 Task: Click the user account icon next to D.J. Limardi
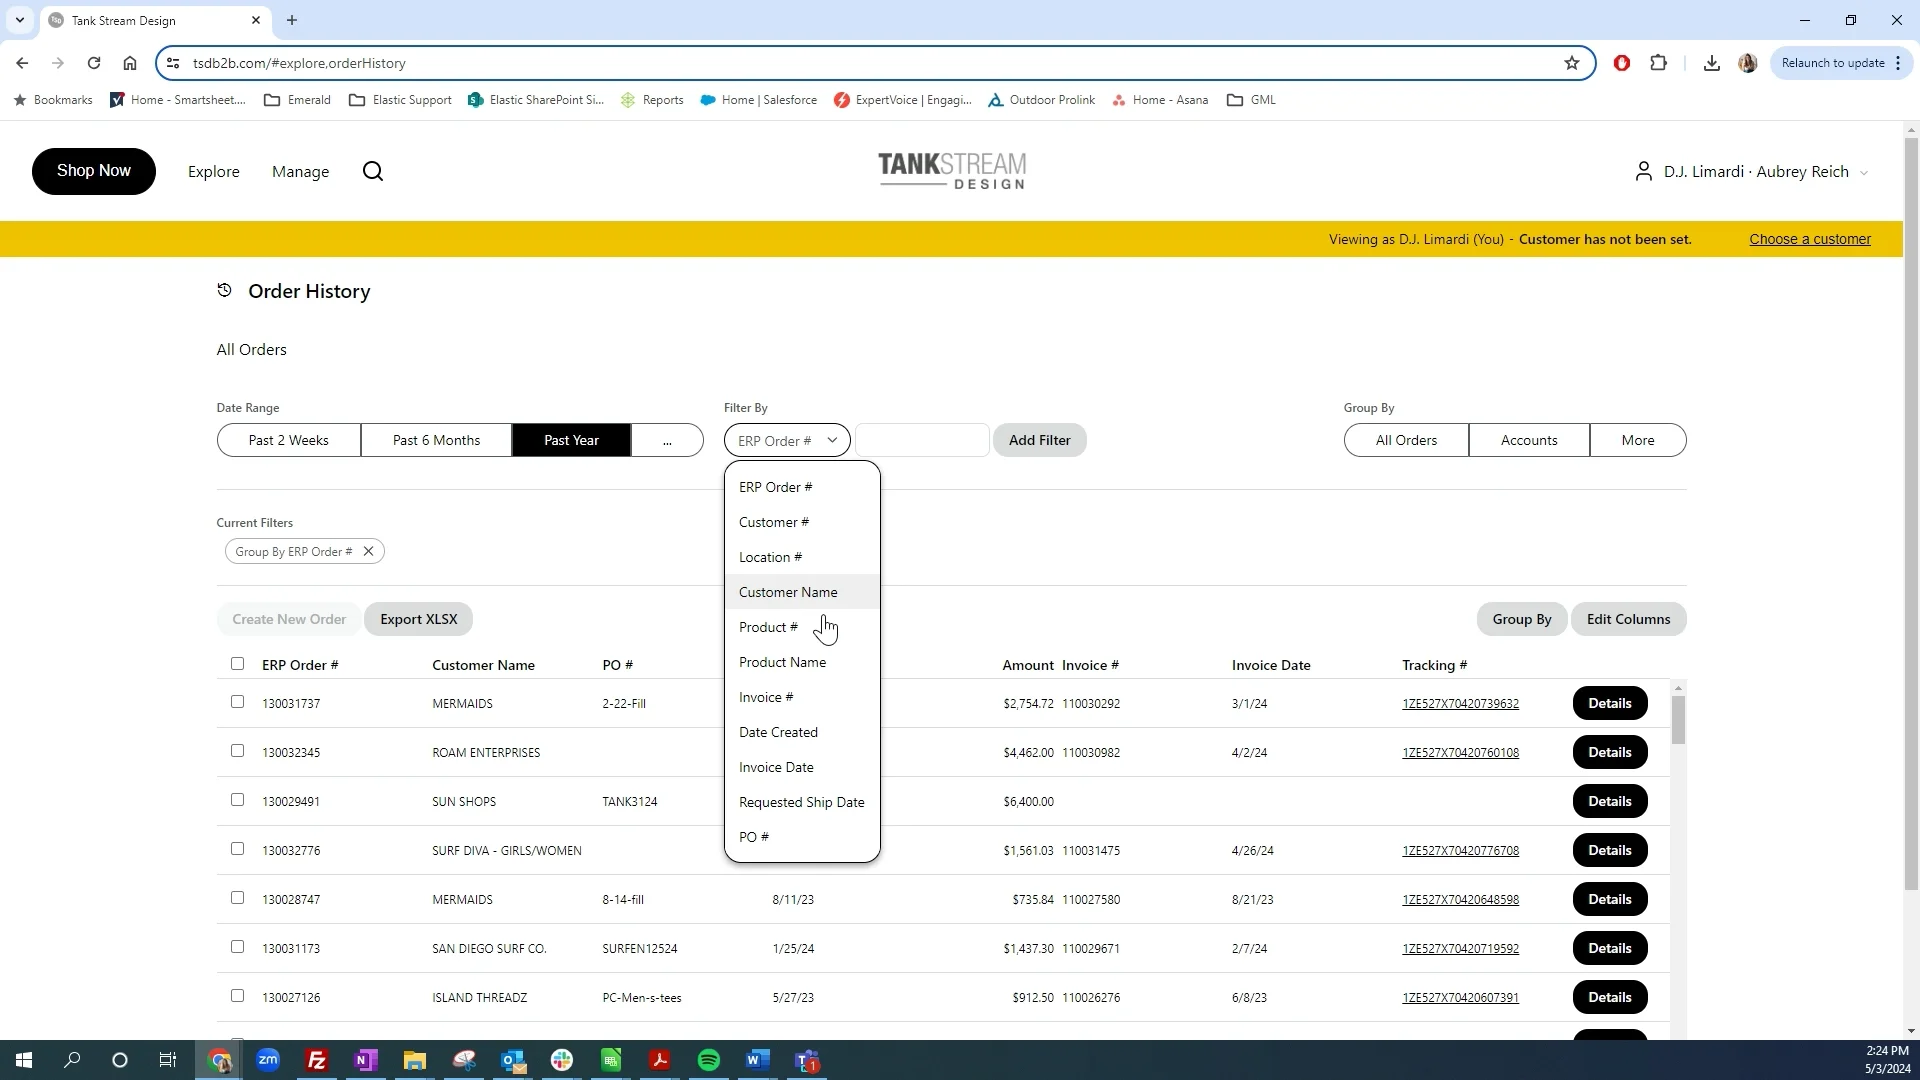(1643, 171)
